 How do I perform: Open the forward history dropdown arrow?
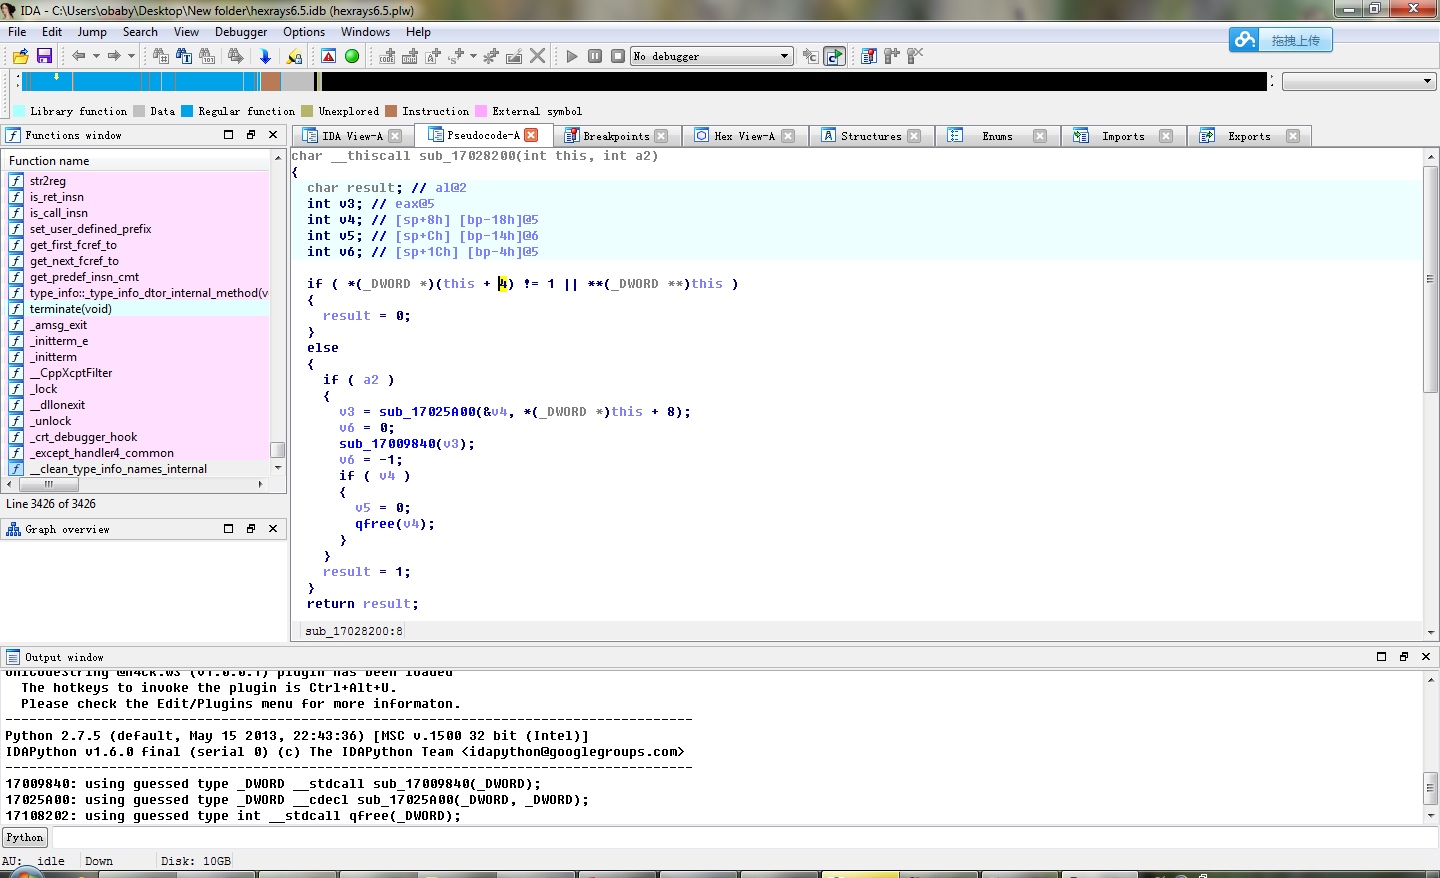[x=131, y=56]
